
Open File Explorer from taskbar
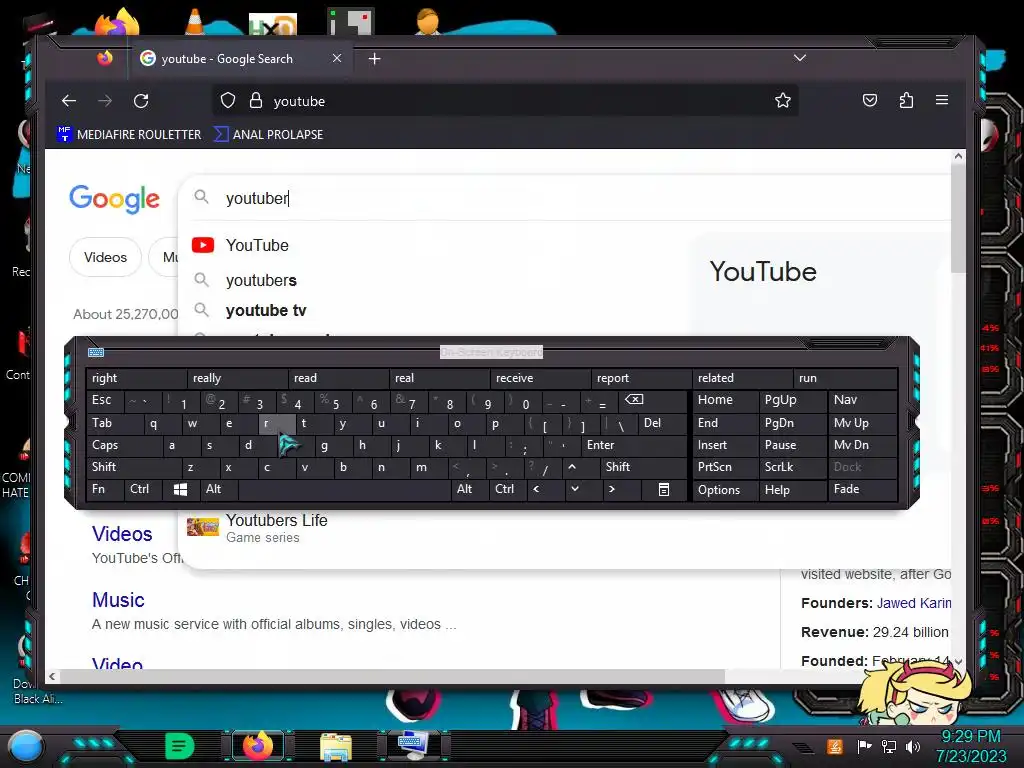(336, 747)
